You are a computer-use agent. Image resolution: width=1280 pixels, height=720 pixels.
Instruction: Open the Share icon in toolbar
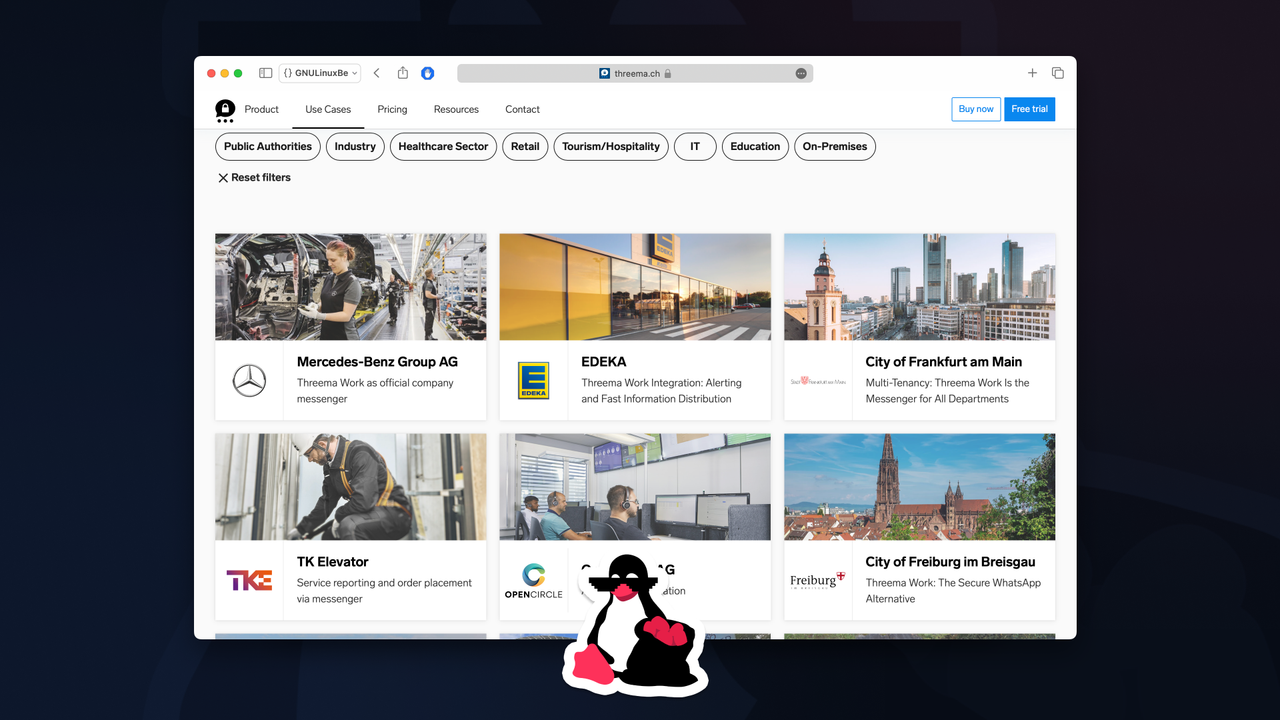click(403, 73)
